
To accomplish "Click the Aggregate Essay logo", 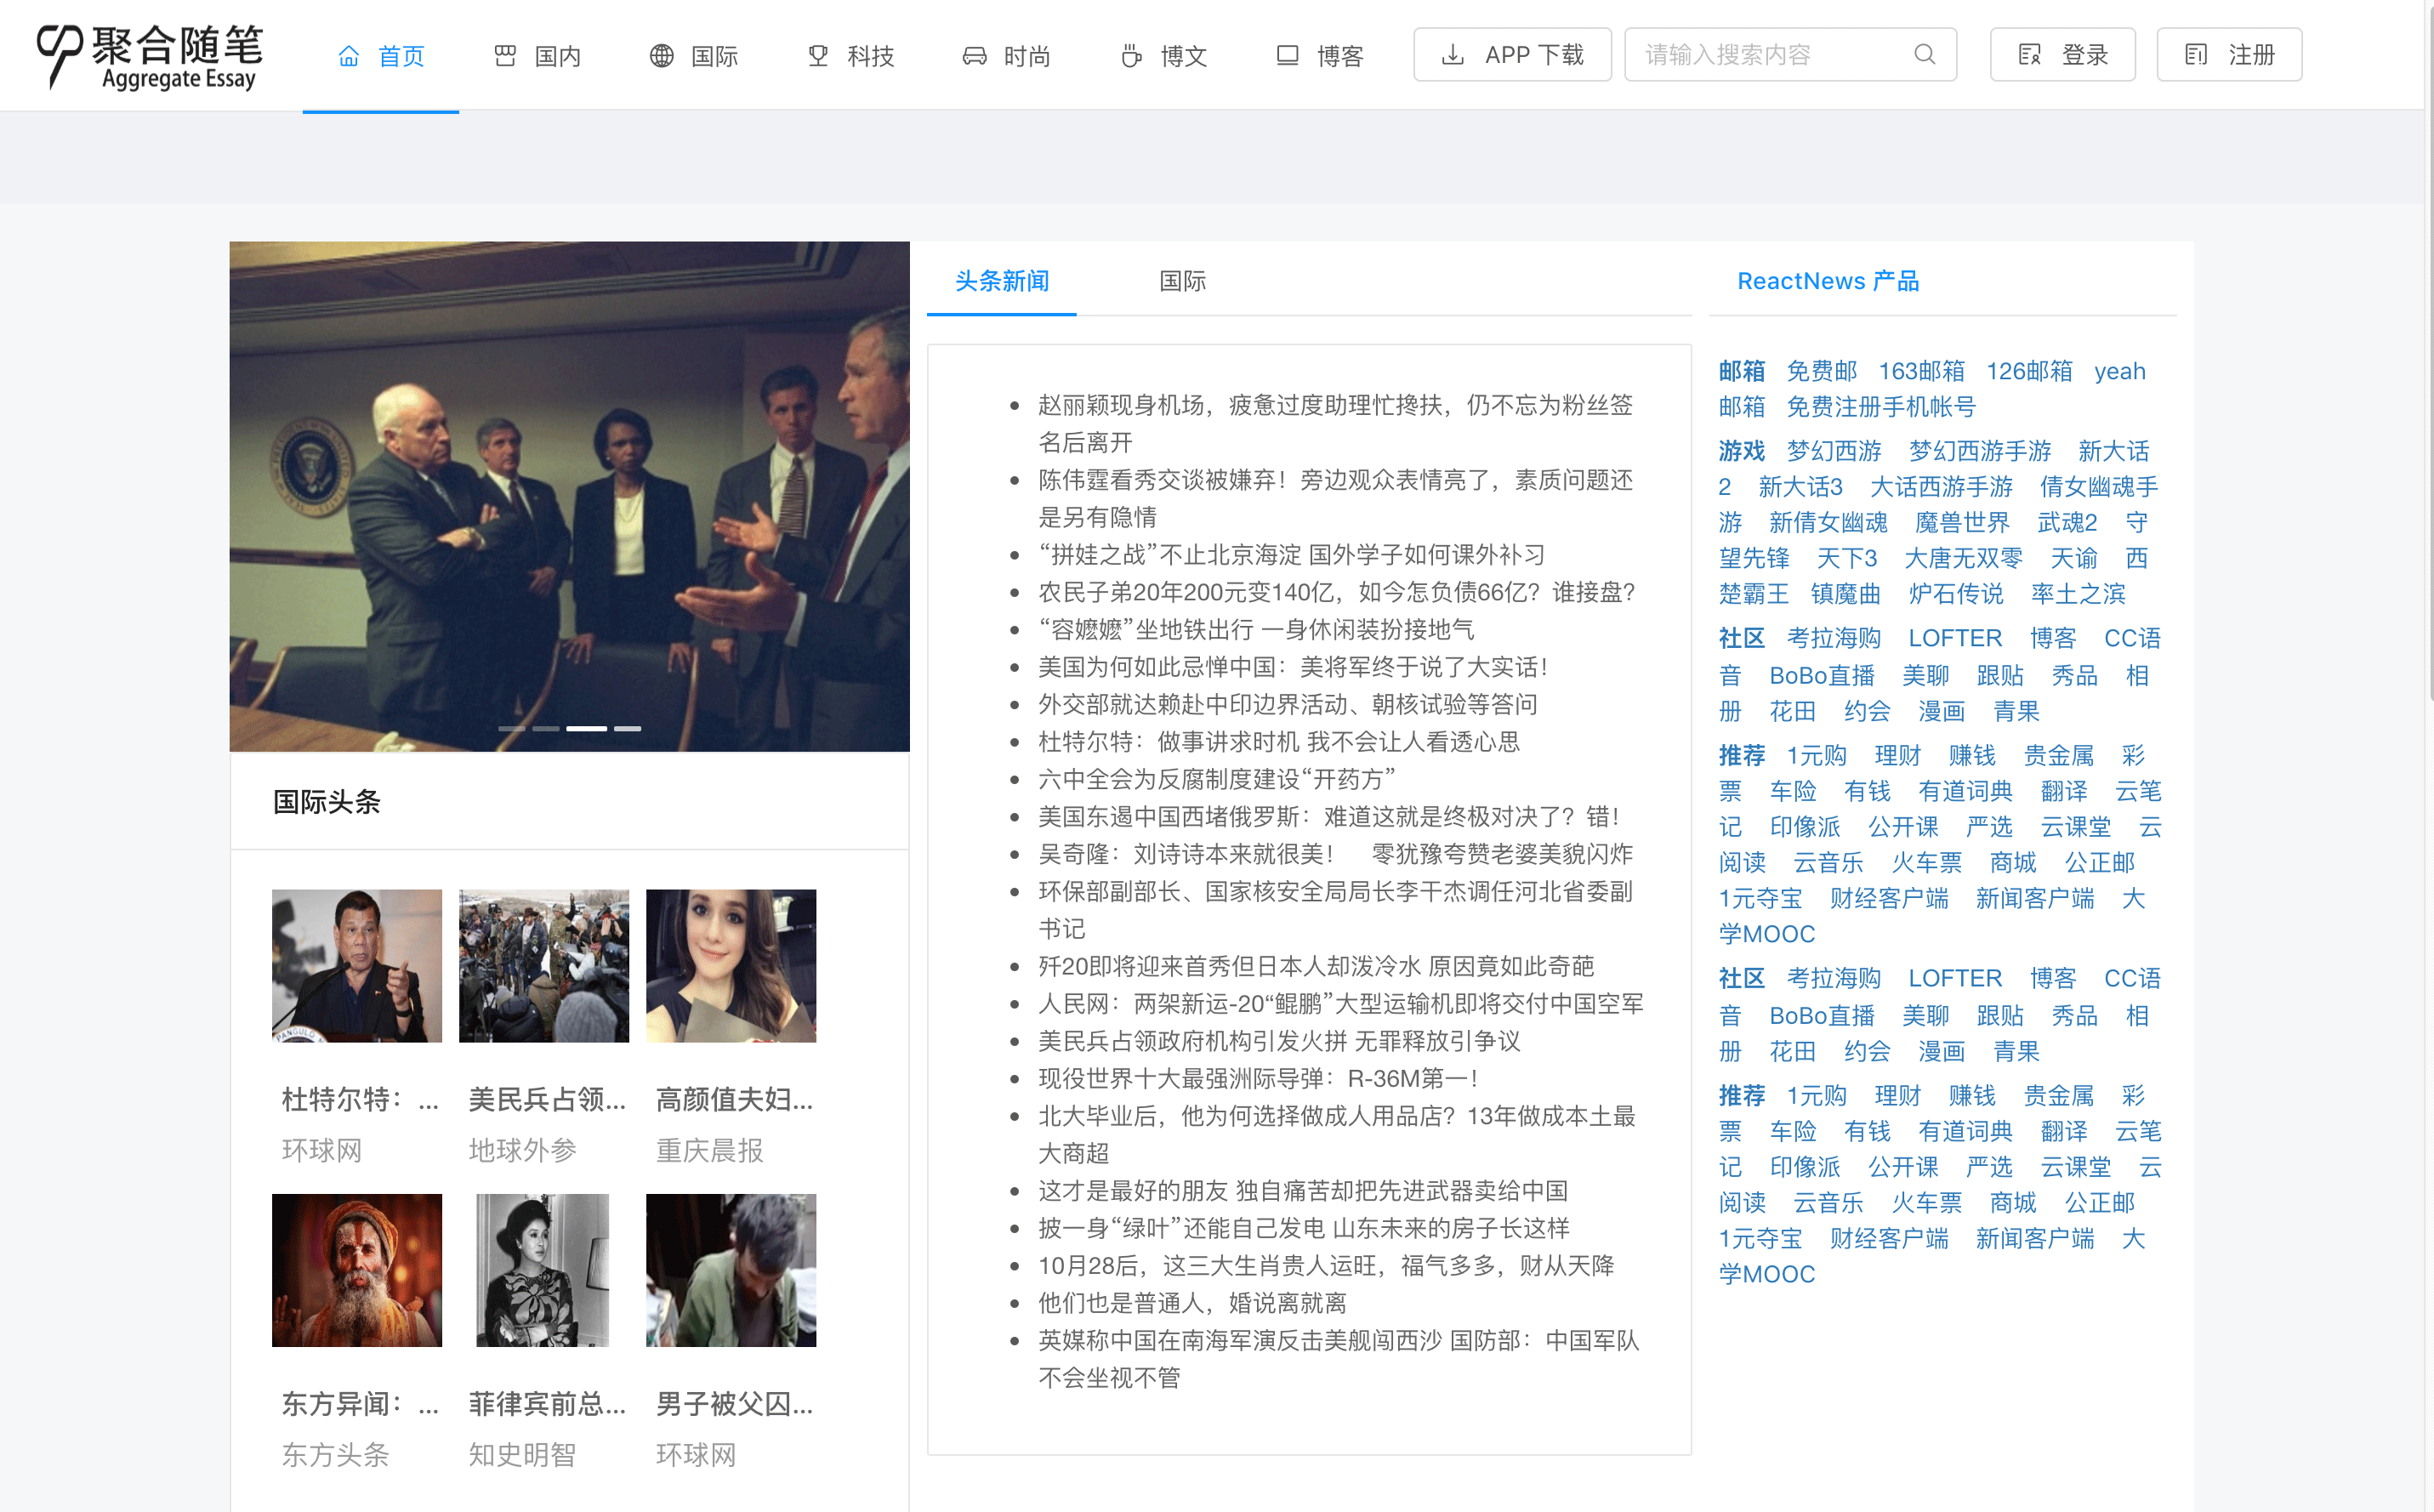I will (150, 56).
